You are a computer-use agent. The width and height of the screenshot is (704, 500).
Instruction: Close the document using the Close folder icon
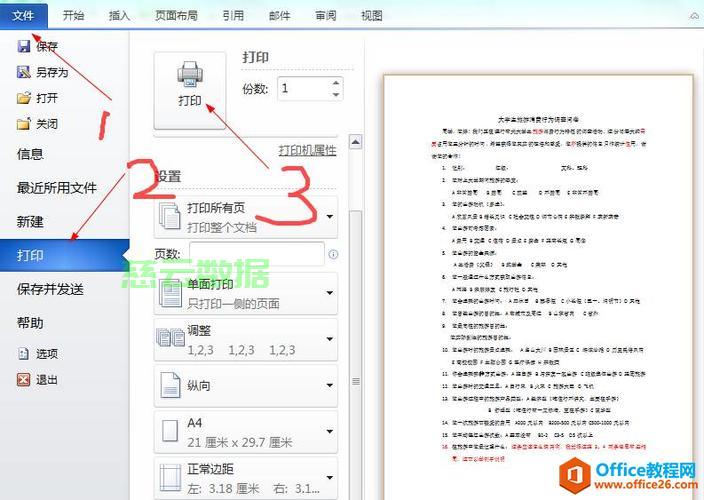pos(24,124)
